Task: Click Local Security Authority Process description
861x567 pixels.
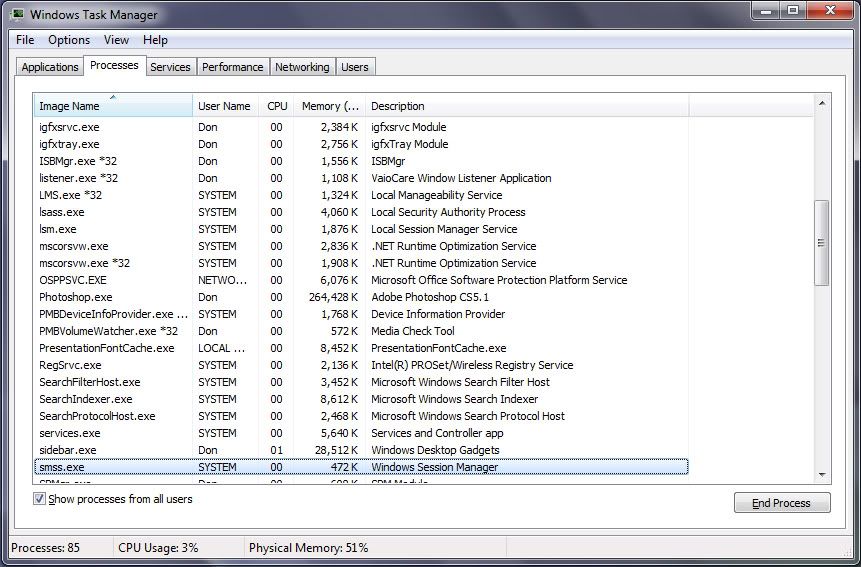Action: pyautogui.click(x=448, y=212)
